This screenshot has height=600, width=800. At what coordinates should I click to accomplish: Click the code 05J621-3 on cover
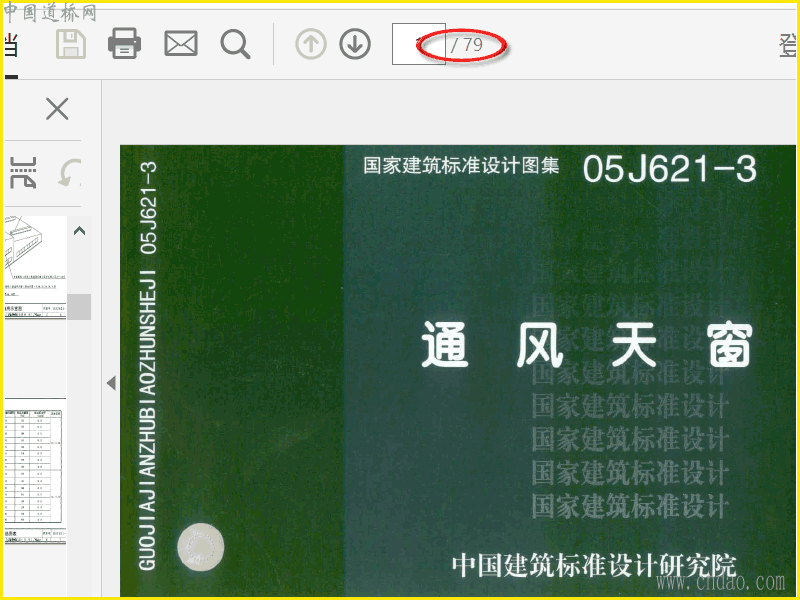point(669,169)
